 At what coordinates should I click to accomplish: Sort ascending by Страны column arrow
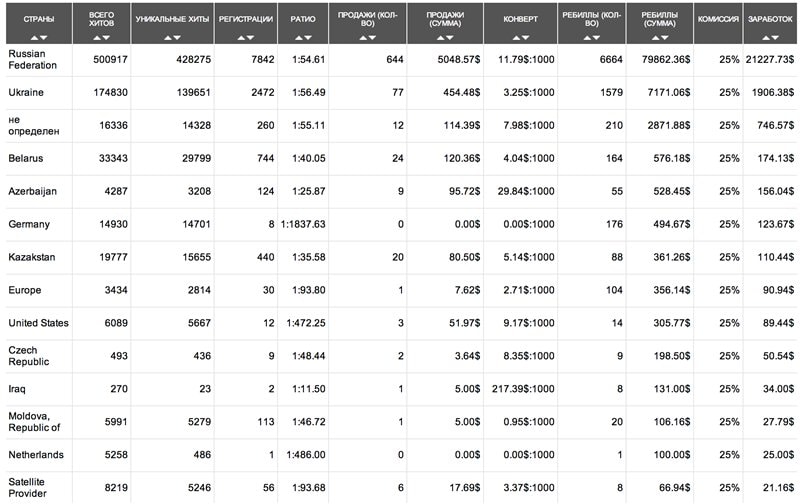pos(37,38)
